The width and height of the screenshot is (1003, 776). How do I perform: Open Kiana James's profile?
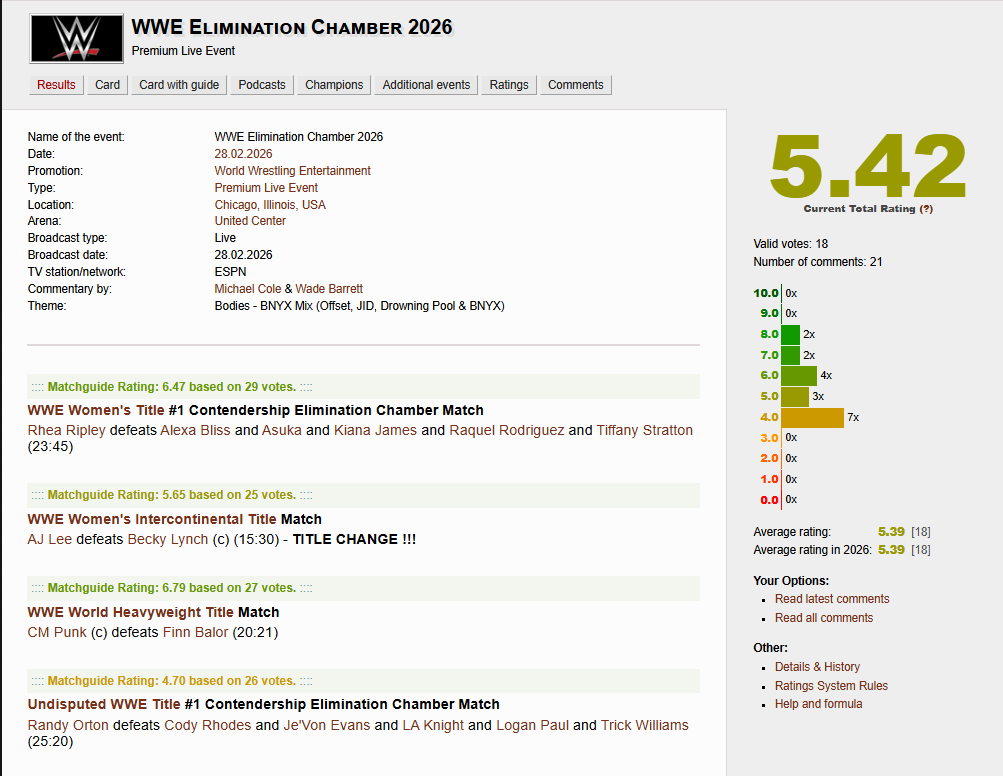(x=375, y=430)
